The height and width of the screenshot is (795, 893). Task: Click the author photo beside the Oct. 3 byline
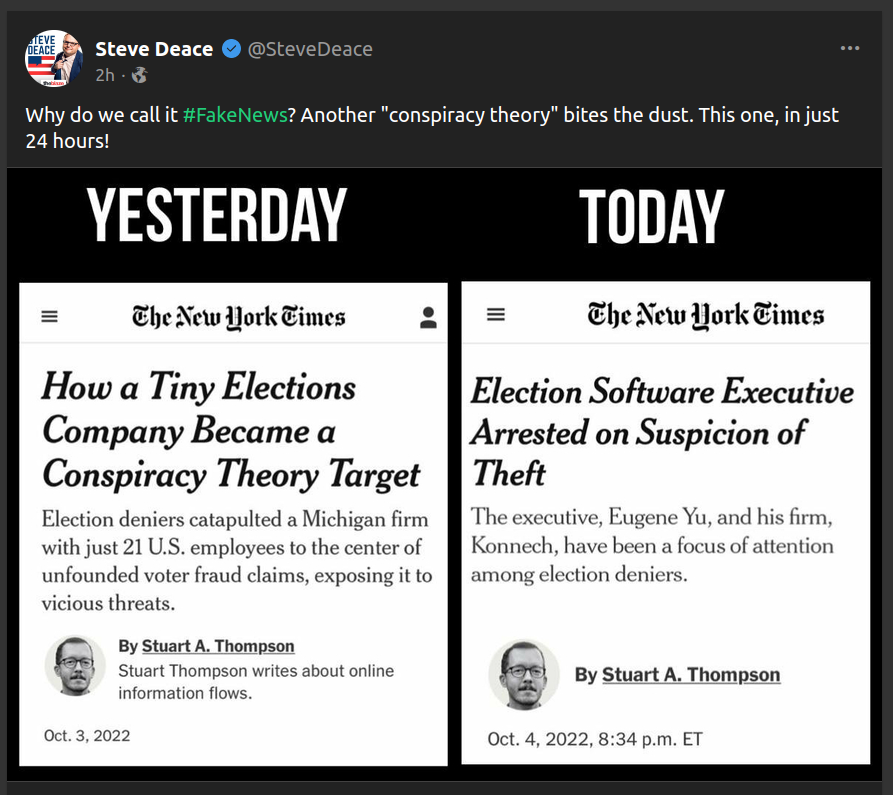click(x=75, y=666)
